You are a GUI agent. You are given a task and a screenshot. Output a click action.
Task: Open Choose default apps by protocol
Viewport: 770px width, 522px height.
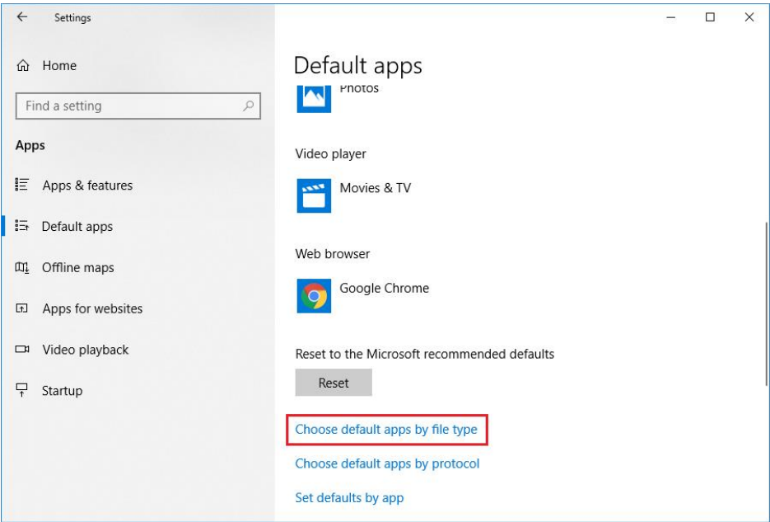(387, 464)
